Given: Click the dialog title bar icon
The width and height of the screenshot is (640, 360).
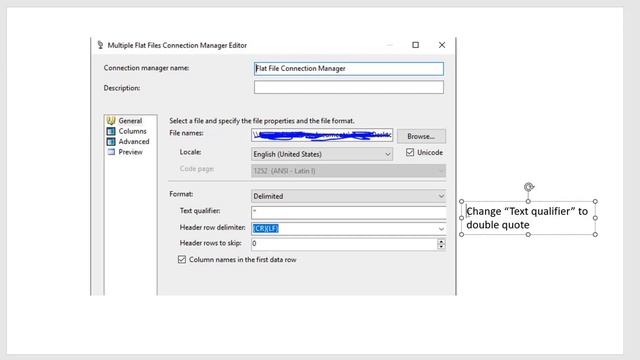Looking at the screenshot, I should click(100, 45).
